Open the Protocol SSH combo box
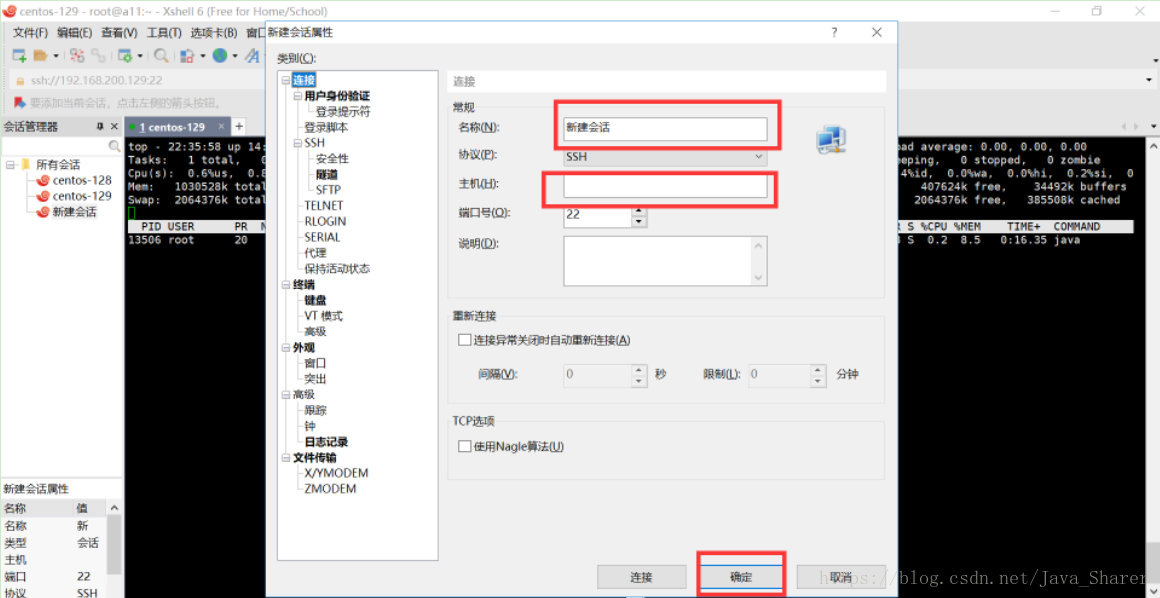 click(664, 156)
